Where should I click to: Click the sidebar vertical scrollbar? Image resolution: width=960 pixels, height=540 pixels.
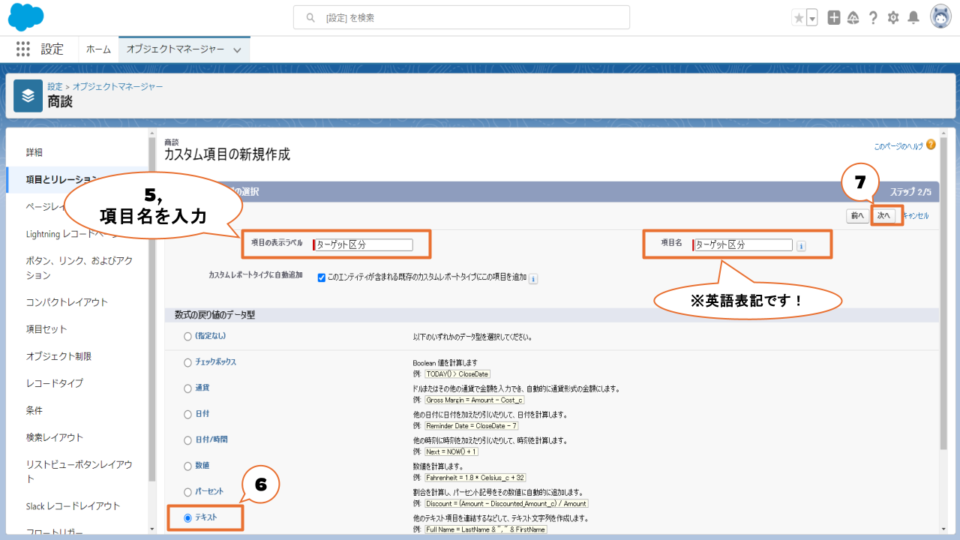(x=152, y=309)
